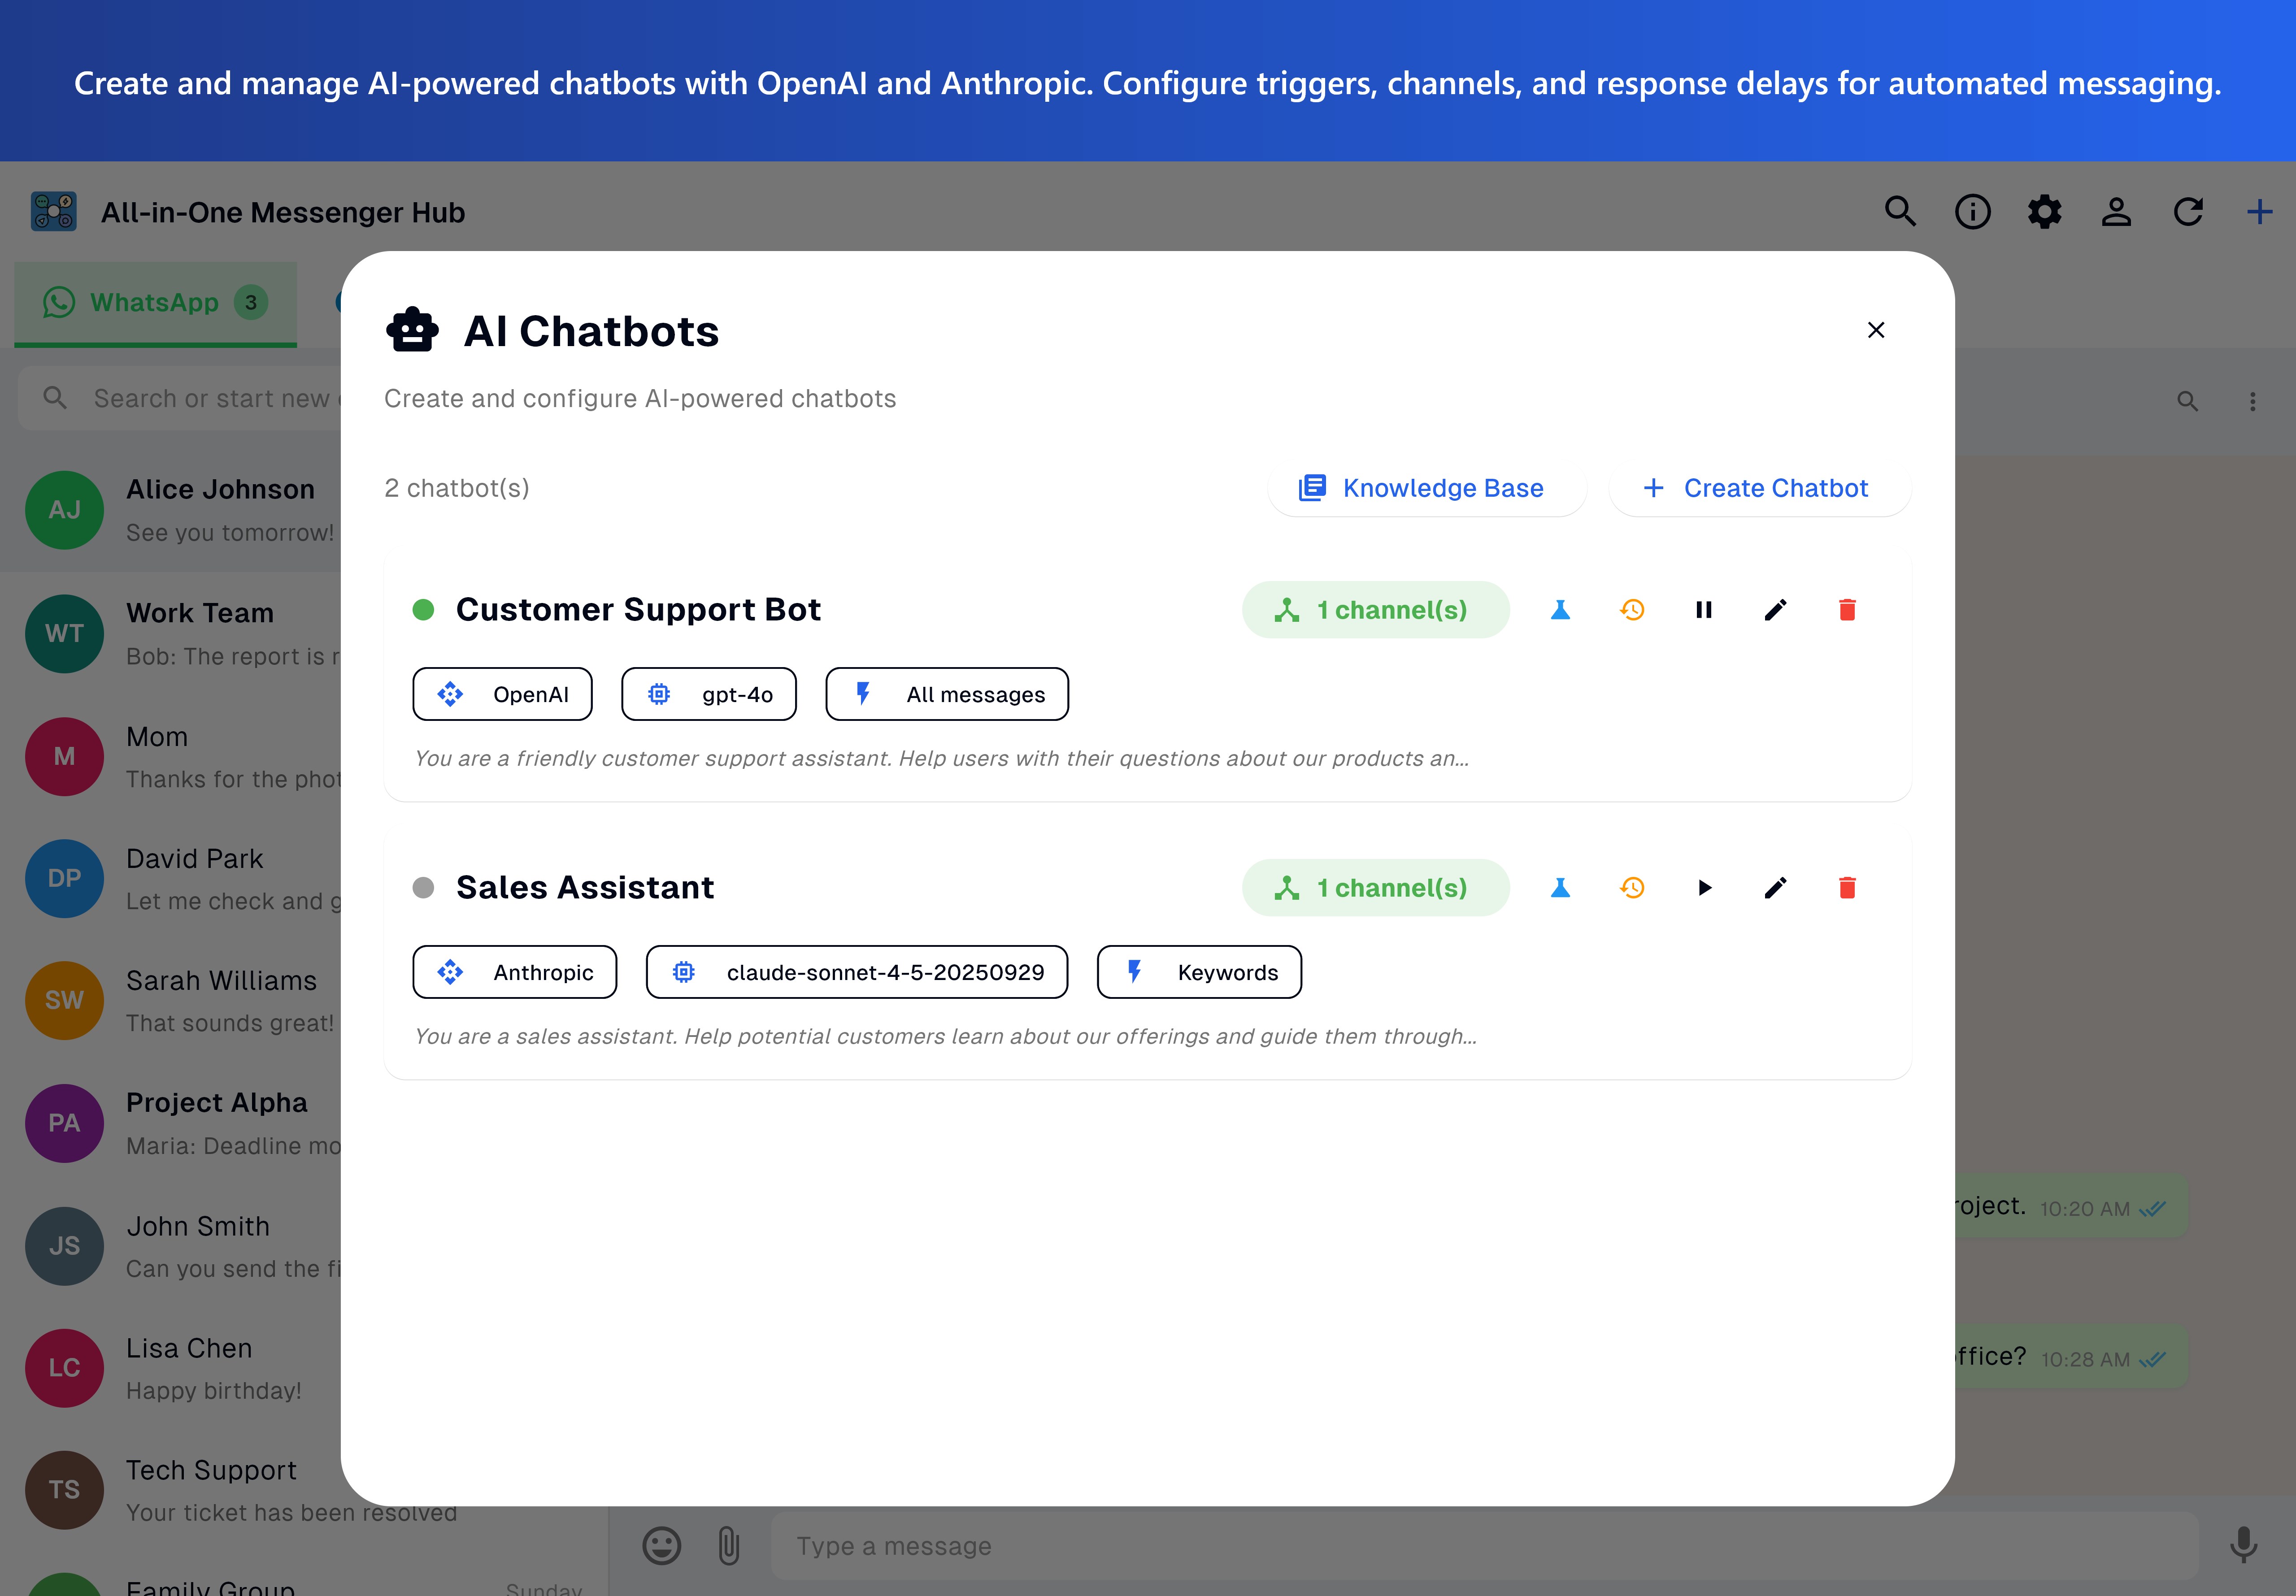
Task: Open channels for Sales Assistant
Action: pyautogui.click(x=1375, y=888)
